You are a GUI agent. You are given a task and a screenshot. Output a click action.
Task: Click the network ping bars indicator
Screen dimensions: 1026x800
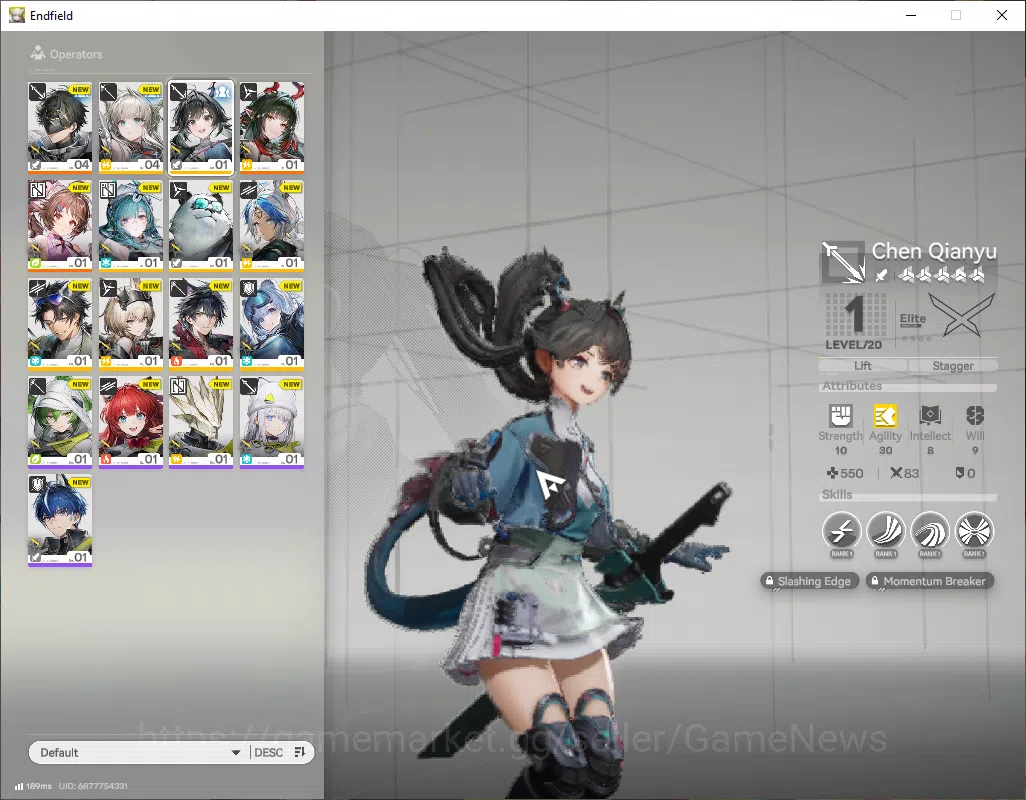click(x=19, y=786)
